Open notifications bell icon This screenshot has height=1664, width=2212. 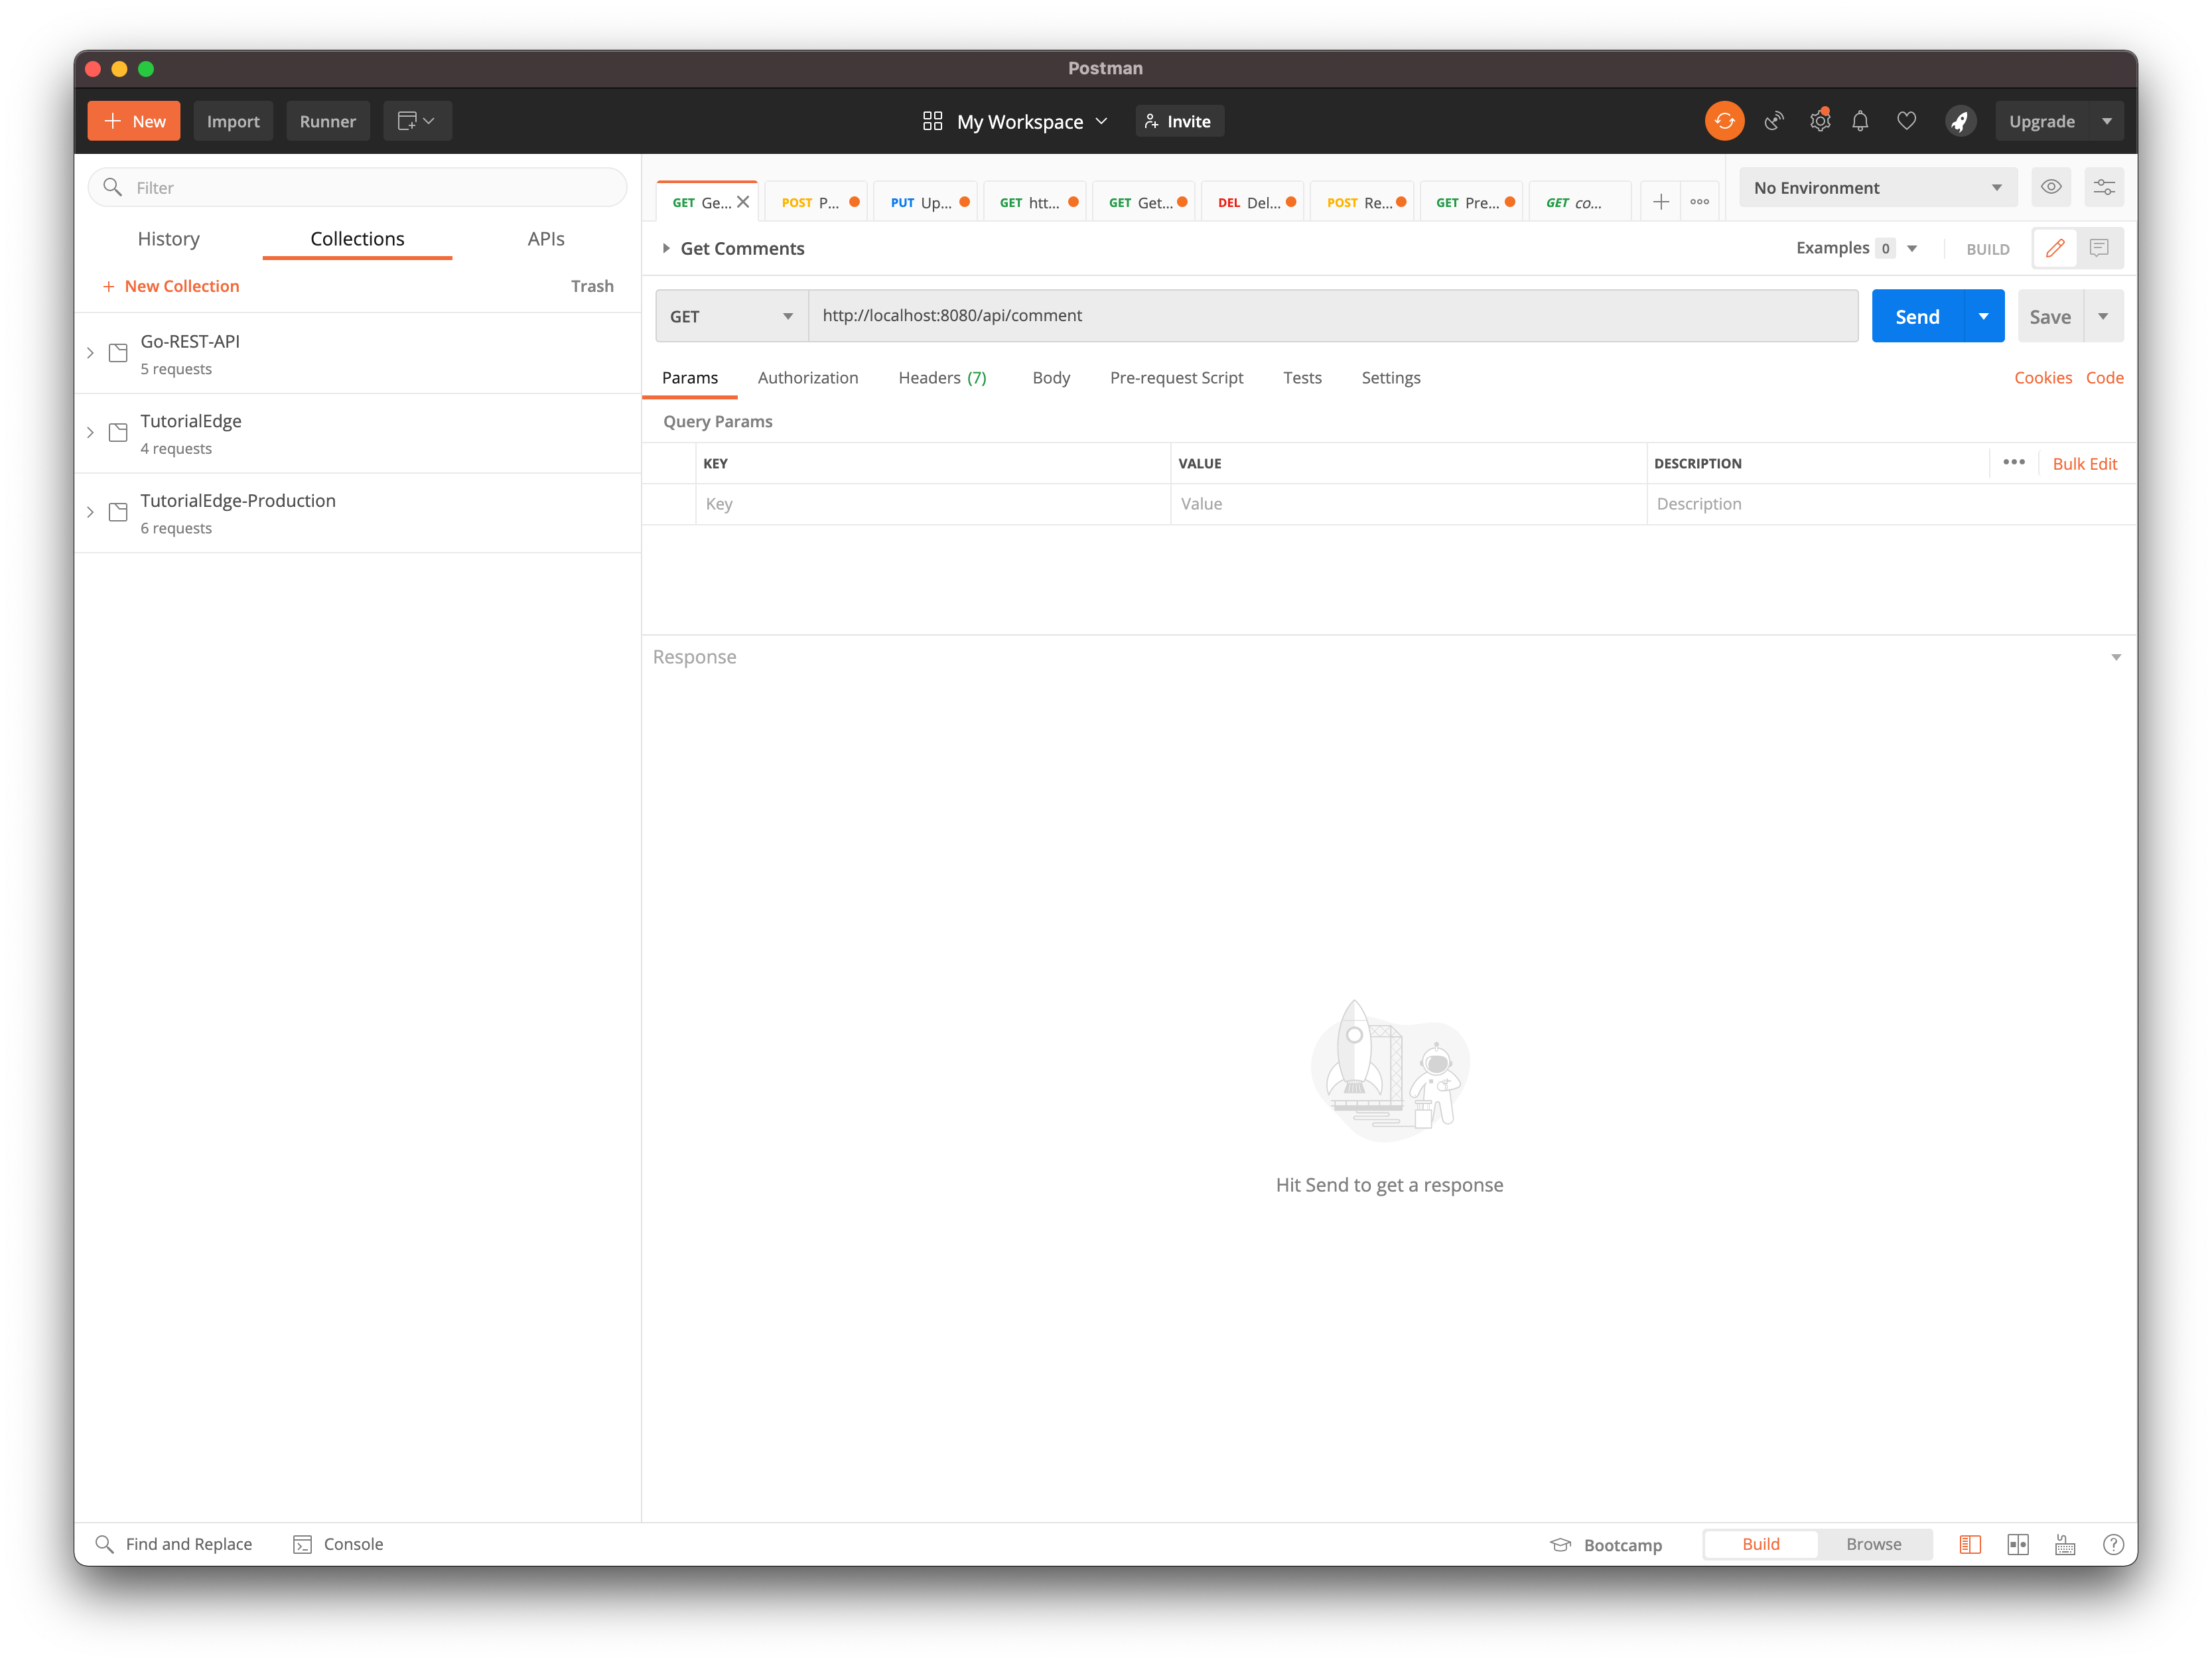click(x=1860, y=121)
